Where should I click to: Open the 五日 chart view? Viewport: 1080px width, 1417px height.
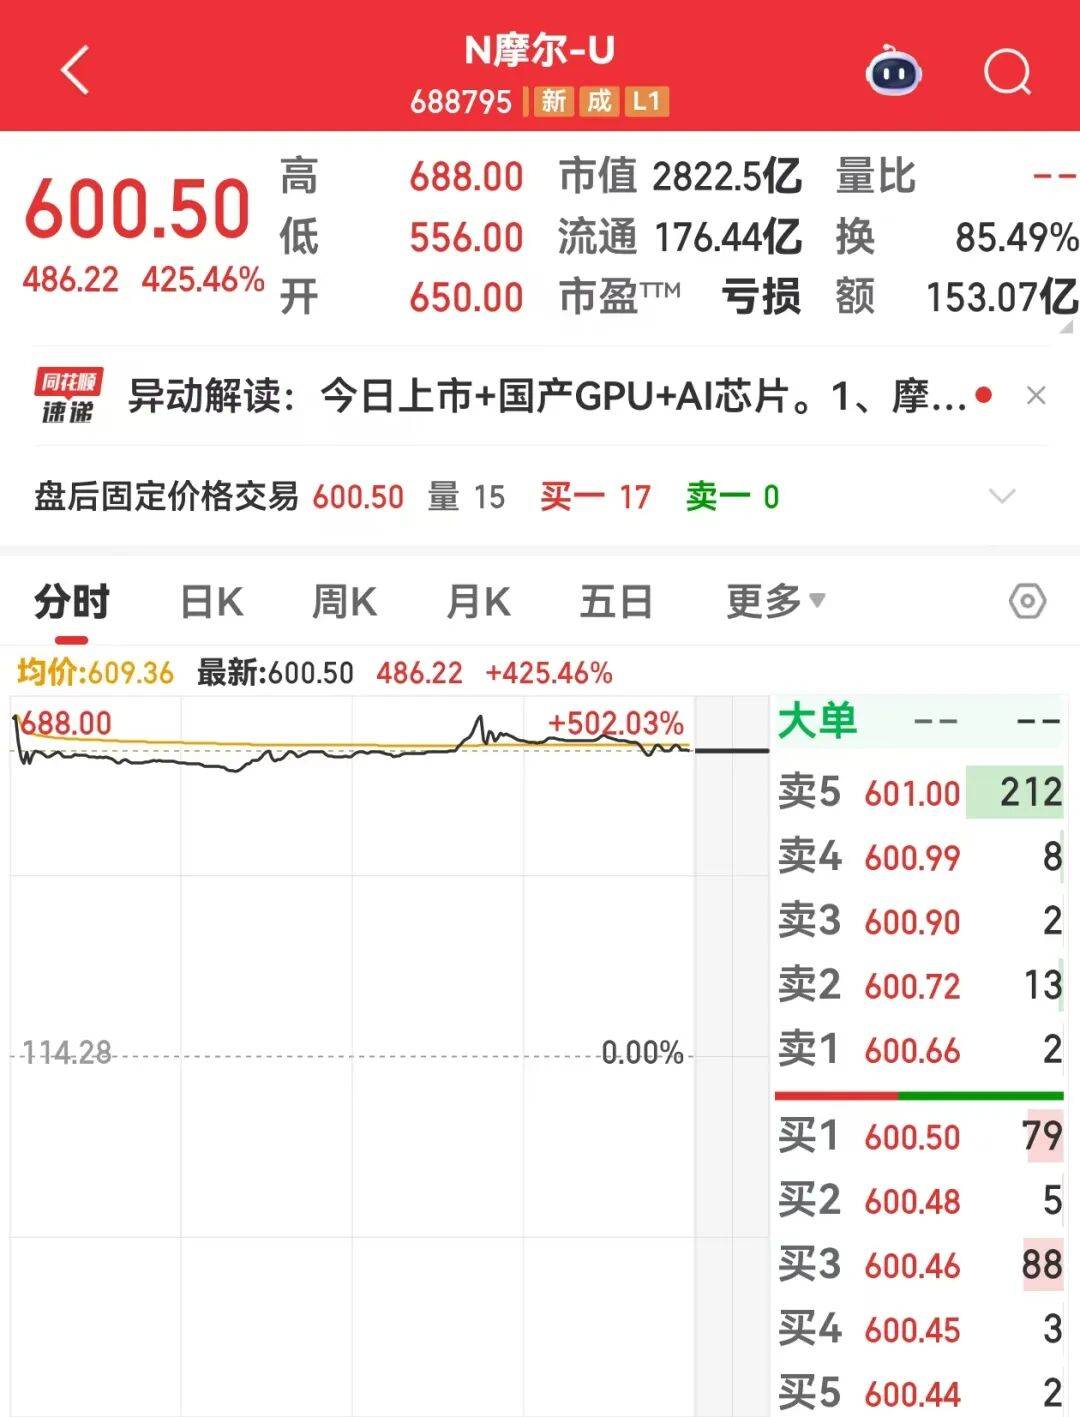pyautogui.click(x=616, y=601)
